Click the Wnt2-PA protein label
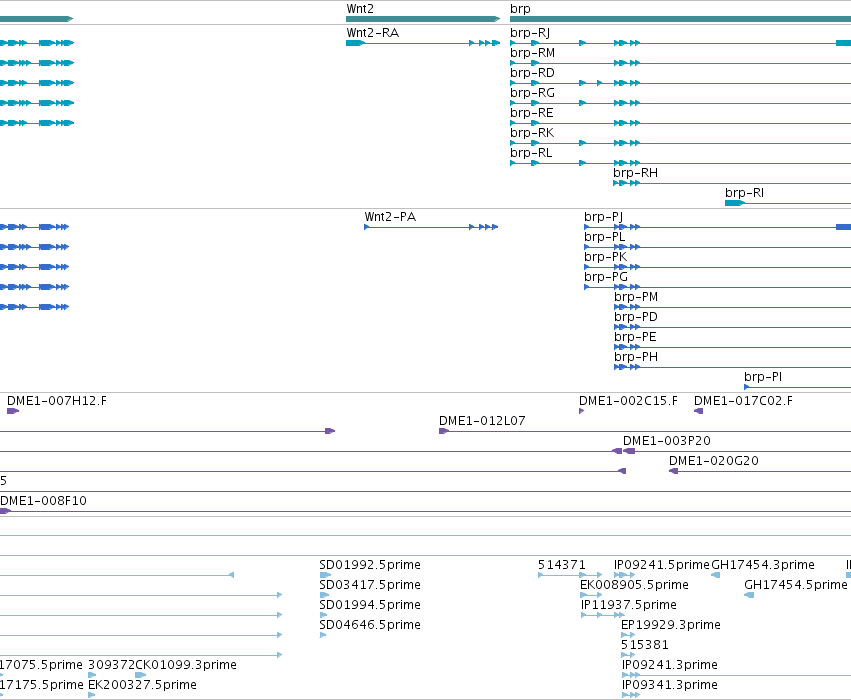 [x=390, y=217]
